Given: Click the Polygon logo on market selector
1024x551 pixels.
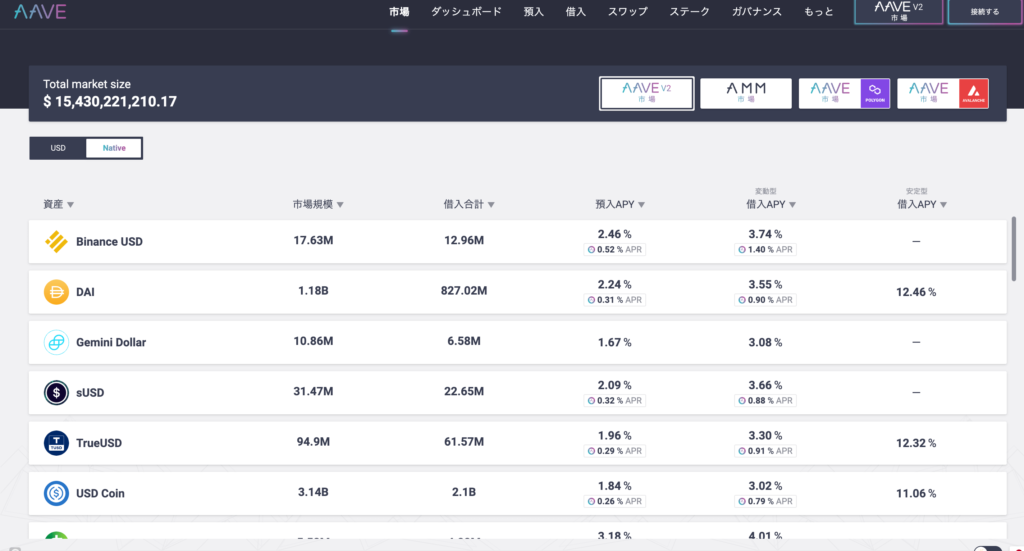Looking at the screenshot, I should coord(875,93).
